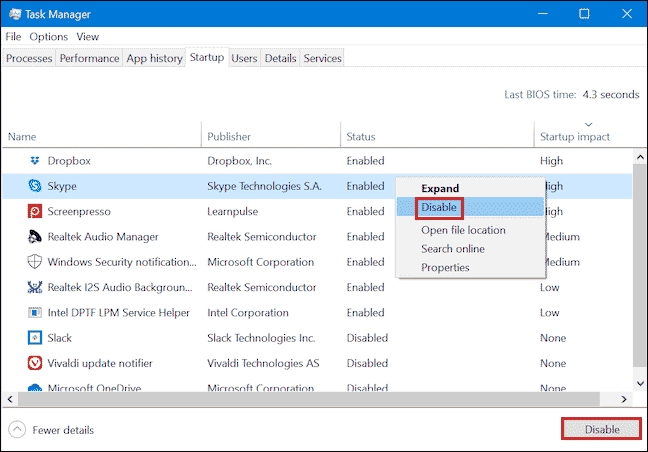Click the Learnpulse publisher cell
This screenshot has width=648, height=452.
pyautogui.click(x=232, y=212)
